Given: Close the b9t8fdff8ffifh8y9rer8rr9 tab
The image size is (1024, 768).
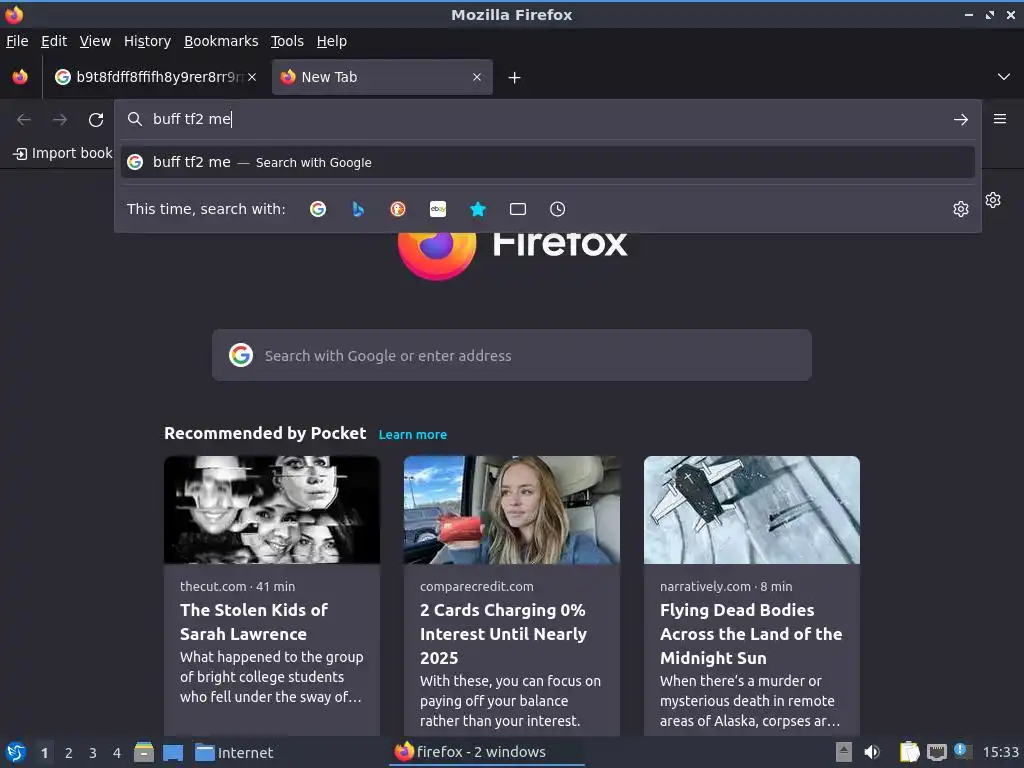Looking at the screenshot, I should point(252,77).
